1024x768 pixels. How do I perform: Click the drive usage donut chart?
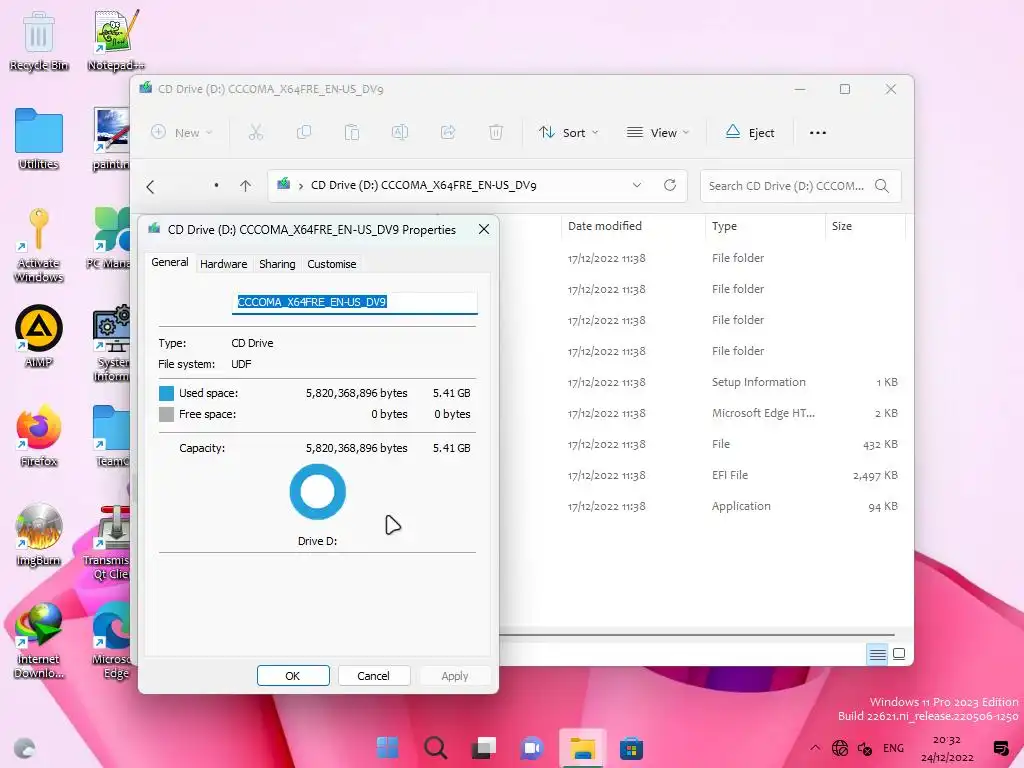pyautogui.click(x=317, y=492)
